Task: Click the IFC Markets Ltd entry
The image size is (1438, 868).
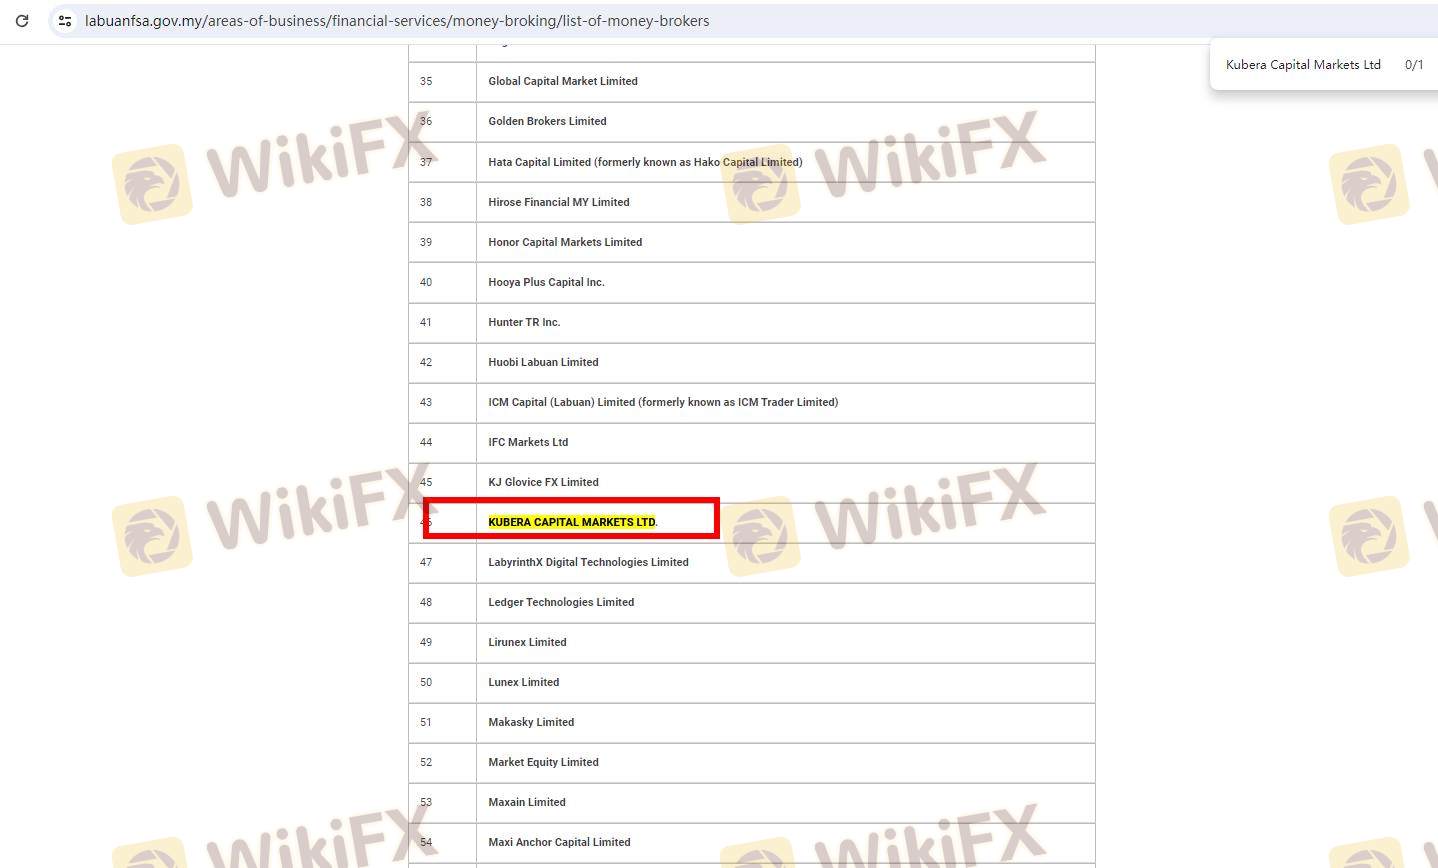Action: pyautogui.click(x=527, y=442)
